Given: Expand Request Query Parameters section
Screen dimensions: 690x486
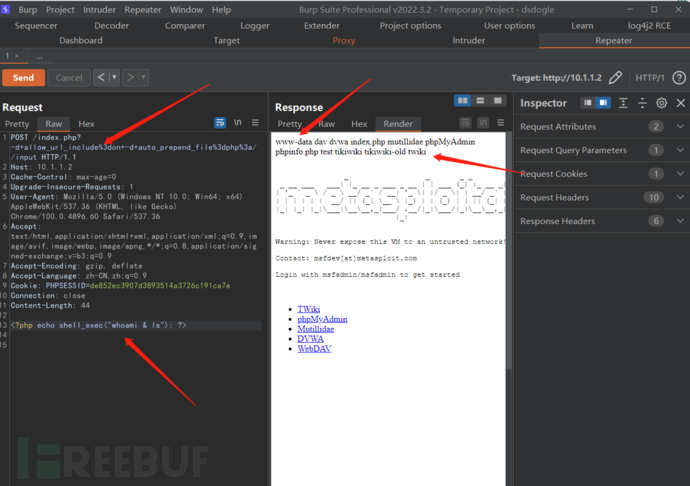Looking at the screenshot, I should (x=680, y=150).
